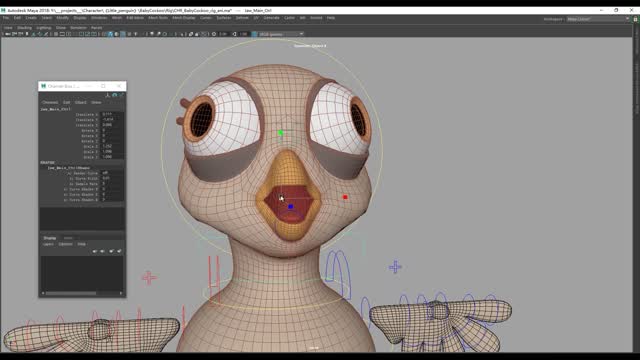
Task: Select the Rotate Z attribute label
Action: (x=90, y=141)
